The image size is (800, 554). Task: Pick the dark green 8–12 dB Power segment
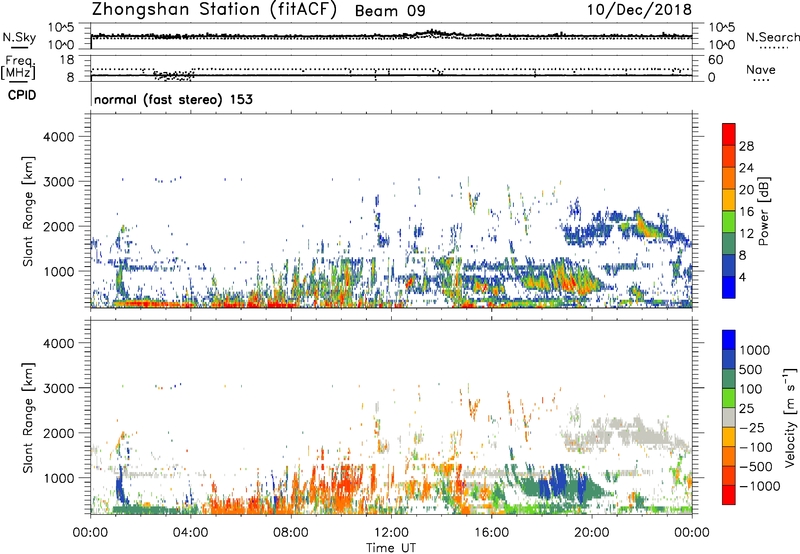coord(729,243)
